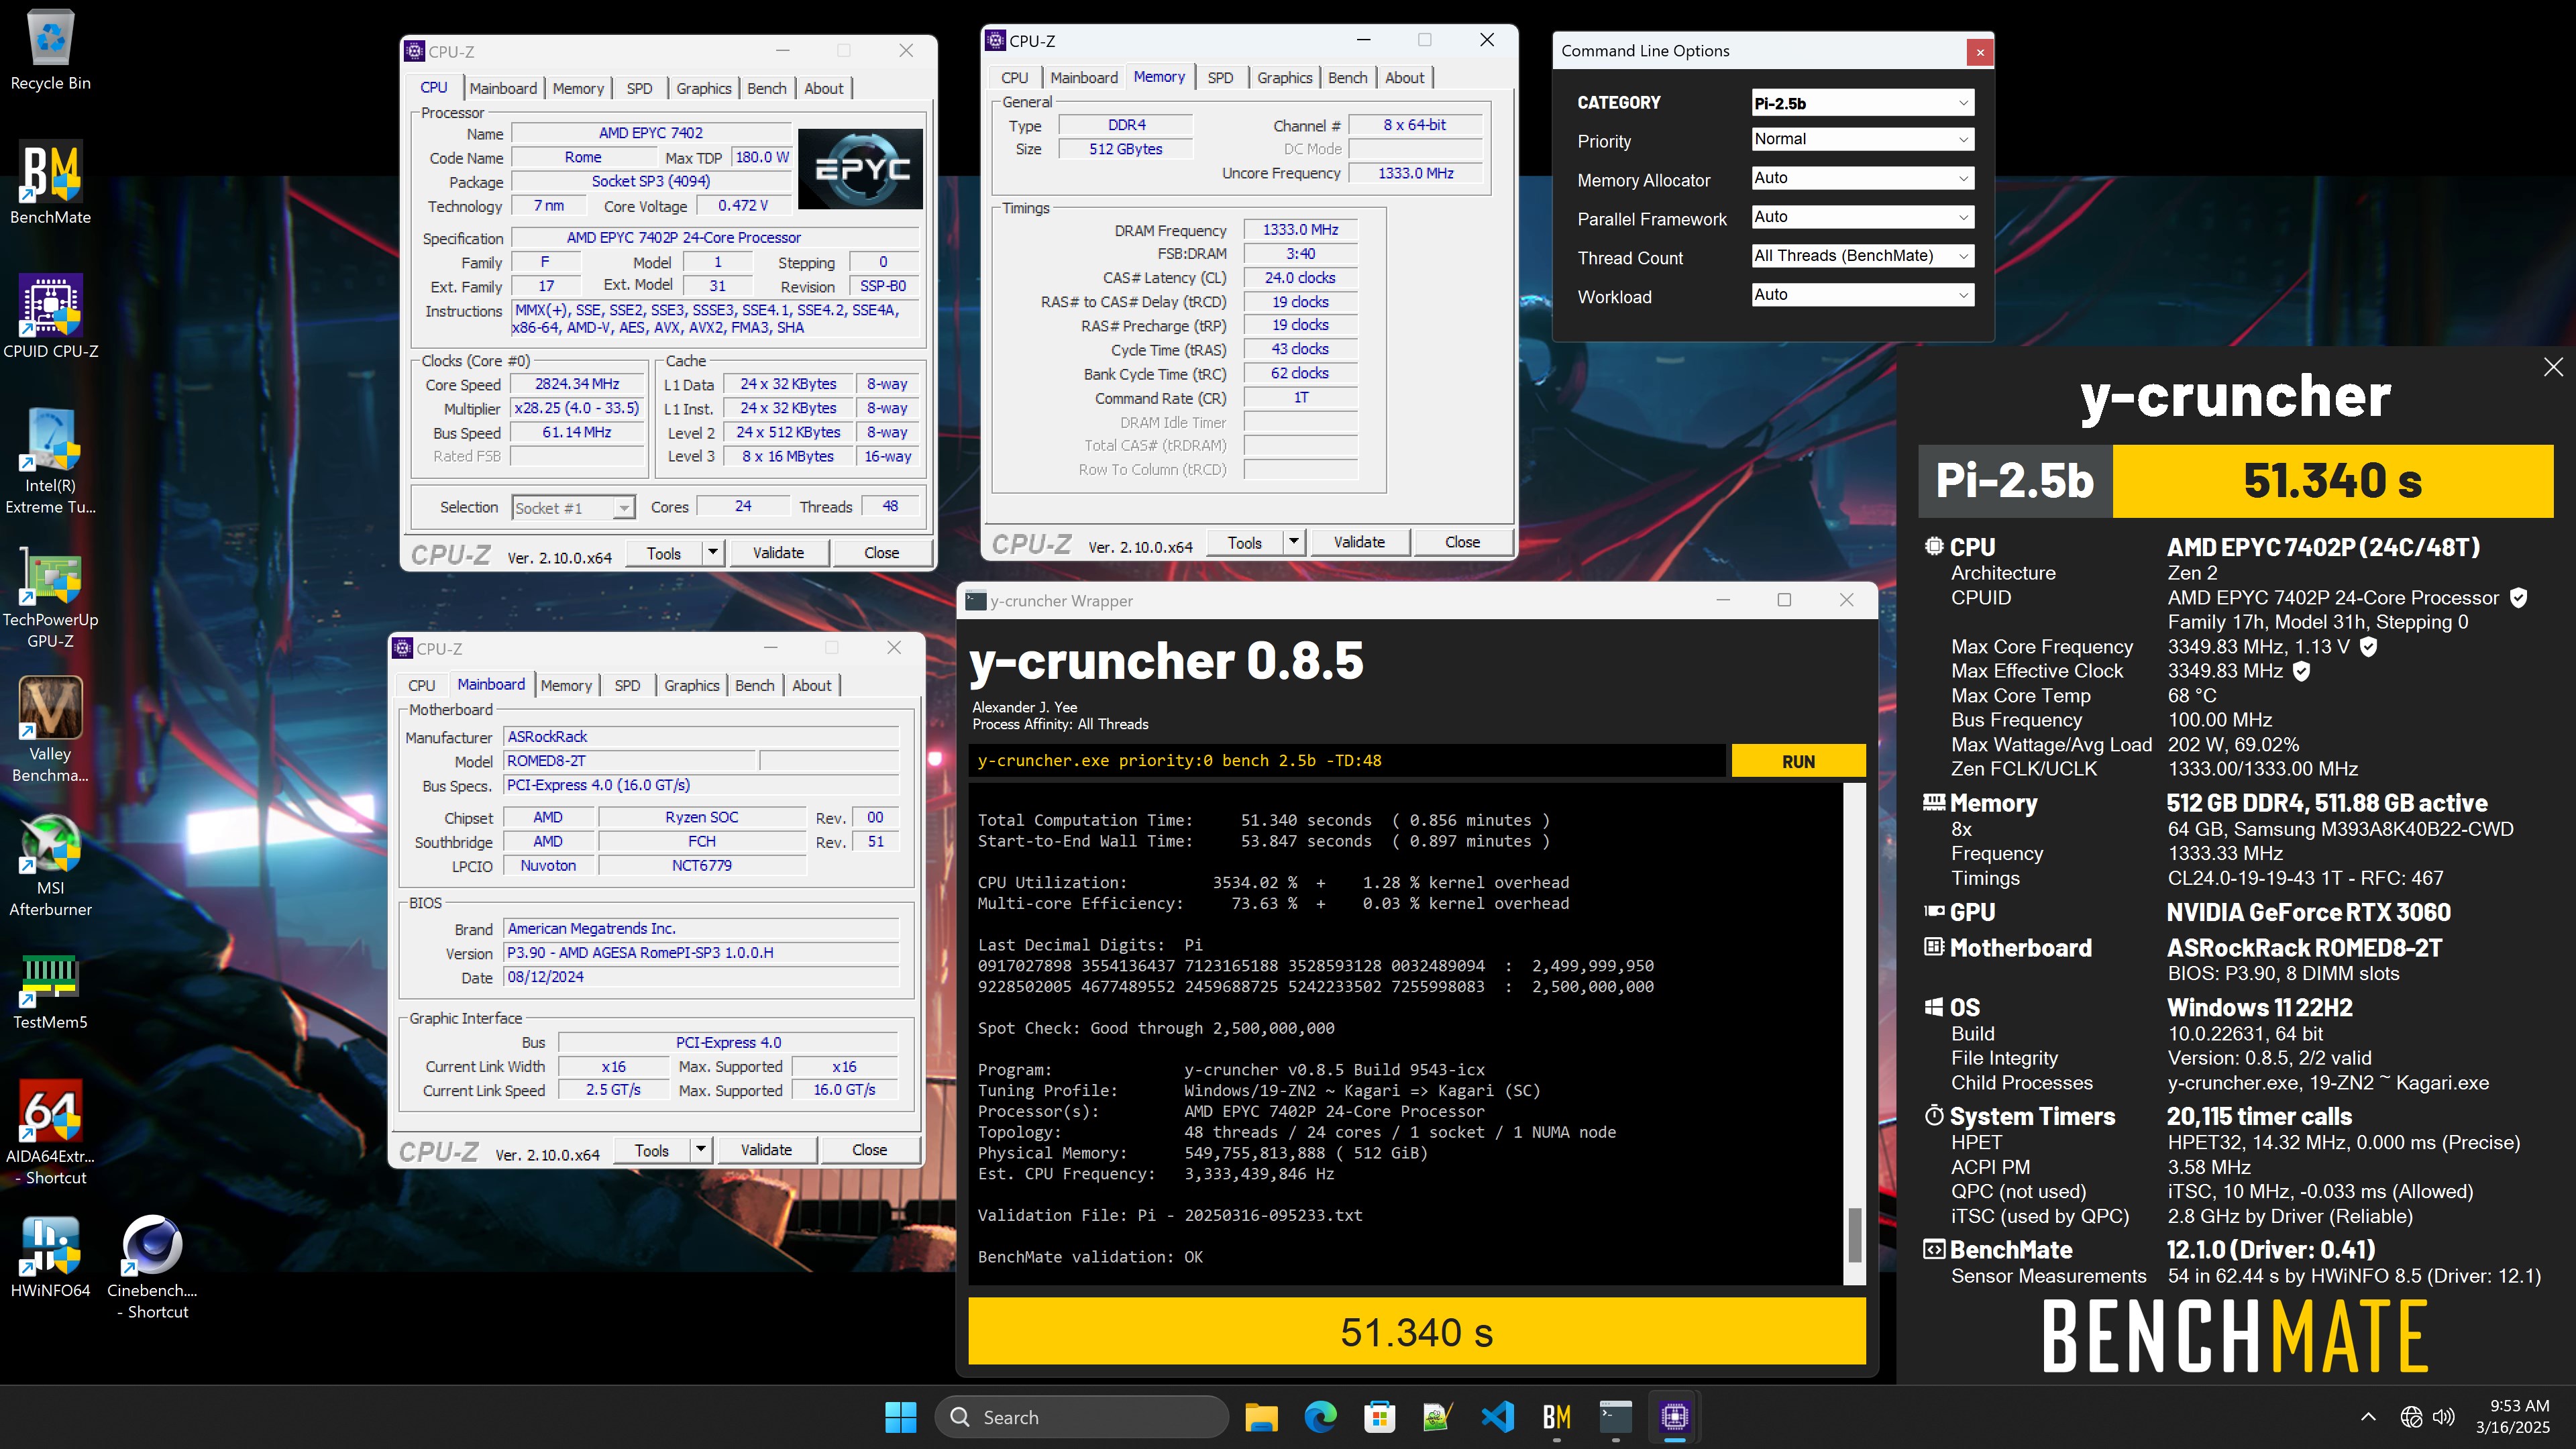This screenshot has width=2576, height=1449.
Task: Click the Windows Start button
Action: [x=900, y=1417]
